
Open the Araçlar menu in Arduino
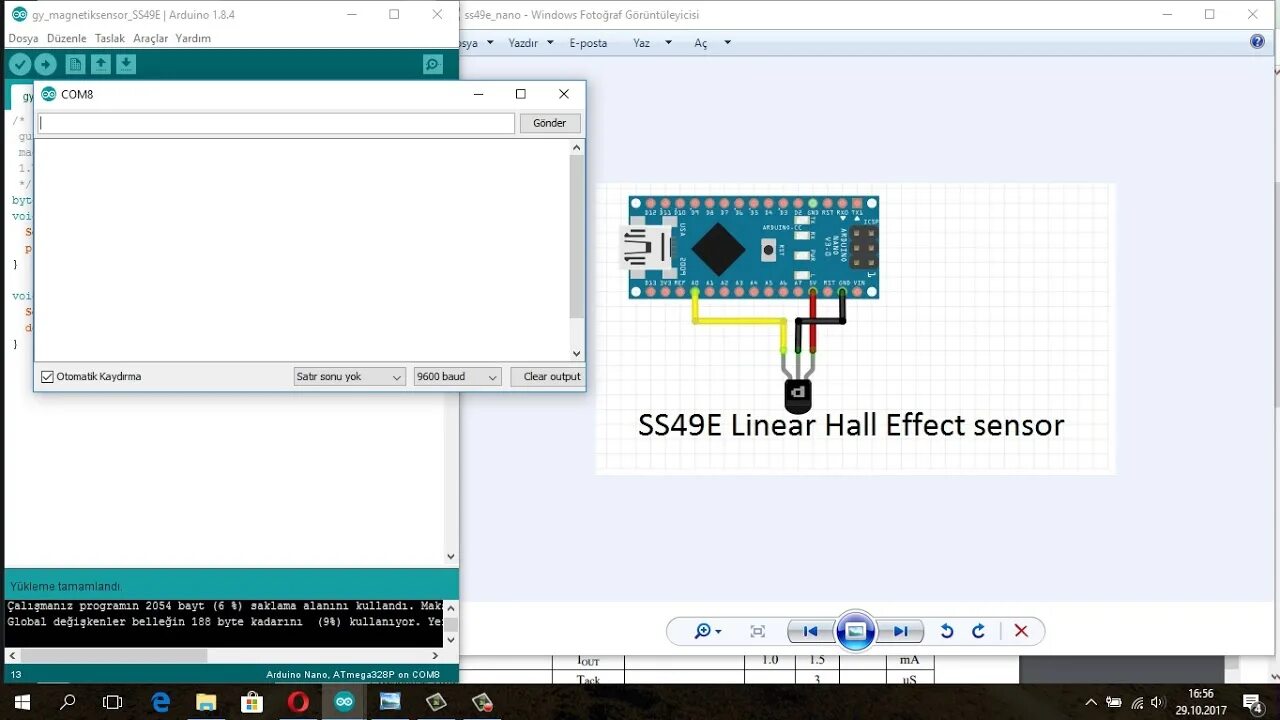tap(151, 38)
